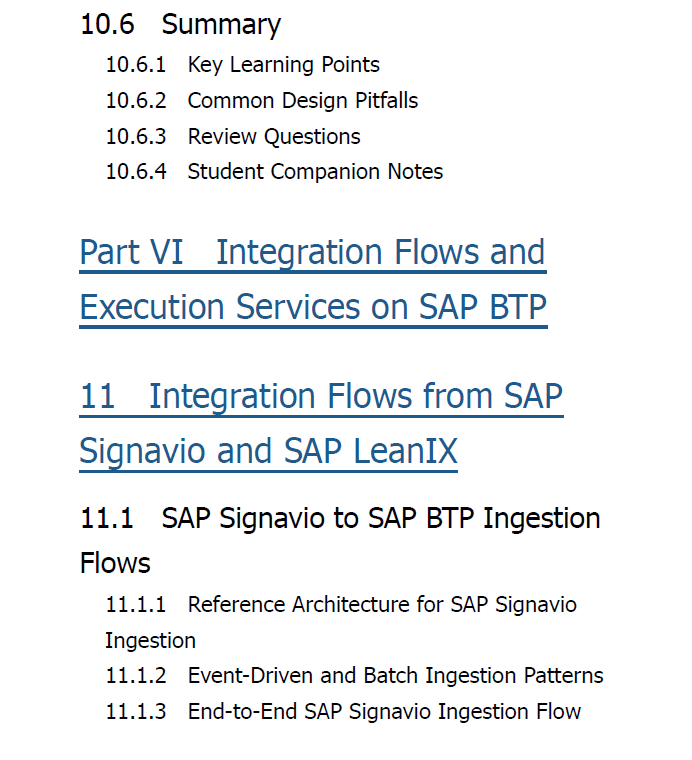Select 11.1.1 Reference Architecture entry
Screen dimensions: 692x760
(x=341, y=622)
